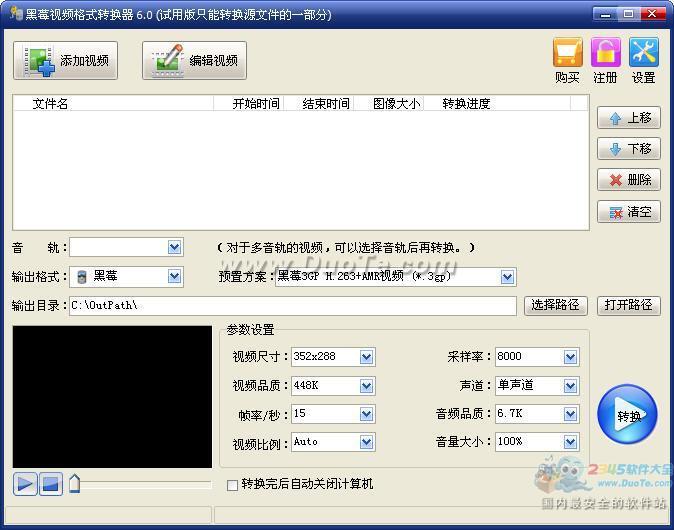Viewport: 674px width, 530px height.
Task: Open the 注册 padlock registration icon
Action: 605,52
